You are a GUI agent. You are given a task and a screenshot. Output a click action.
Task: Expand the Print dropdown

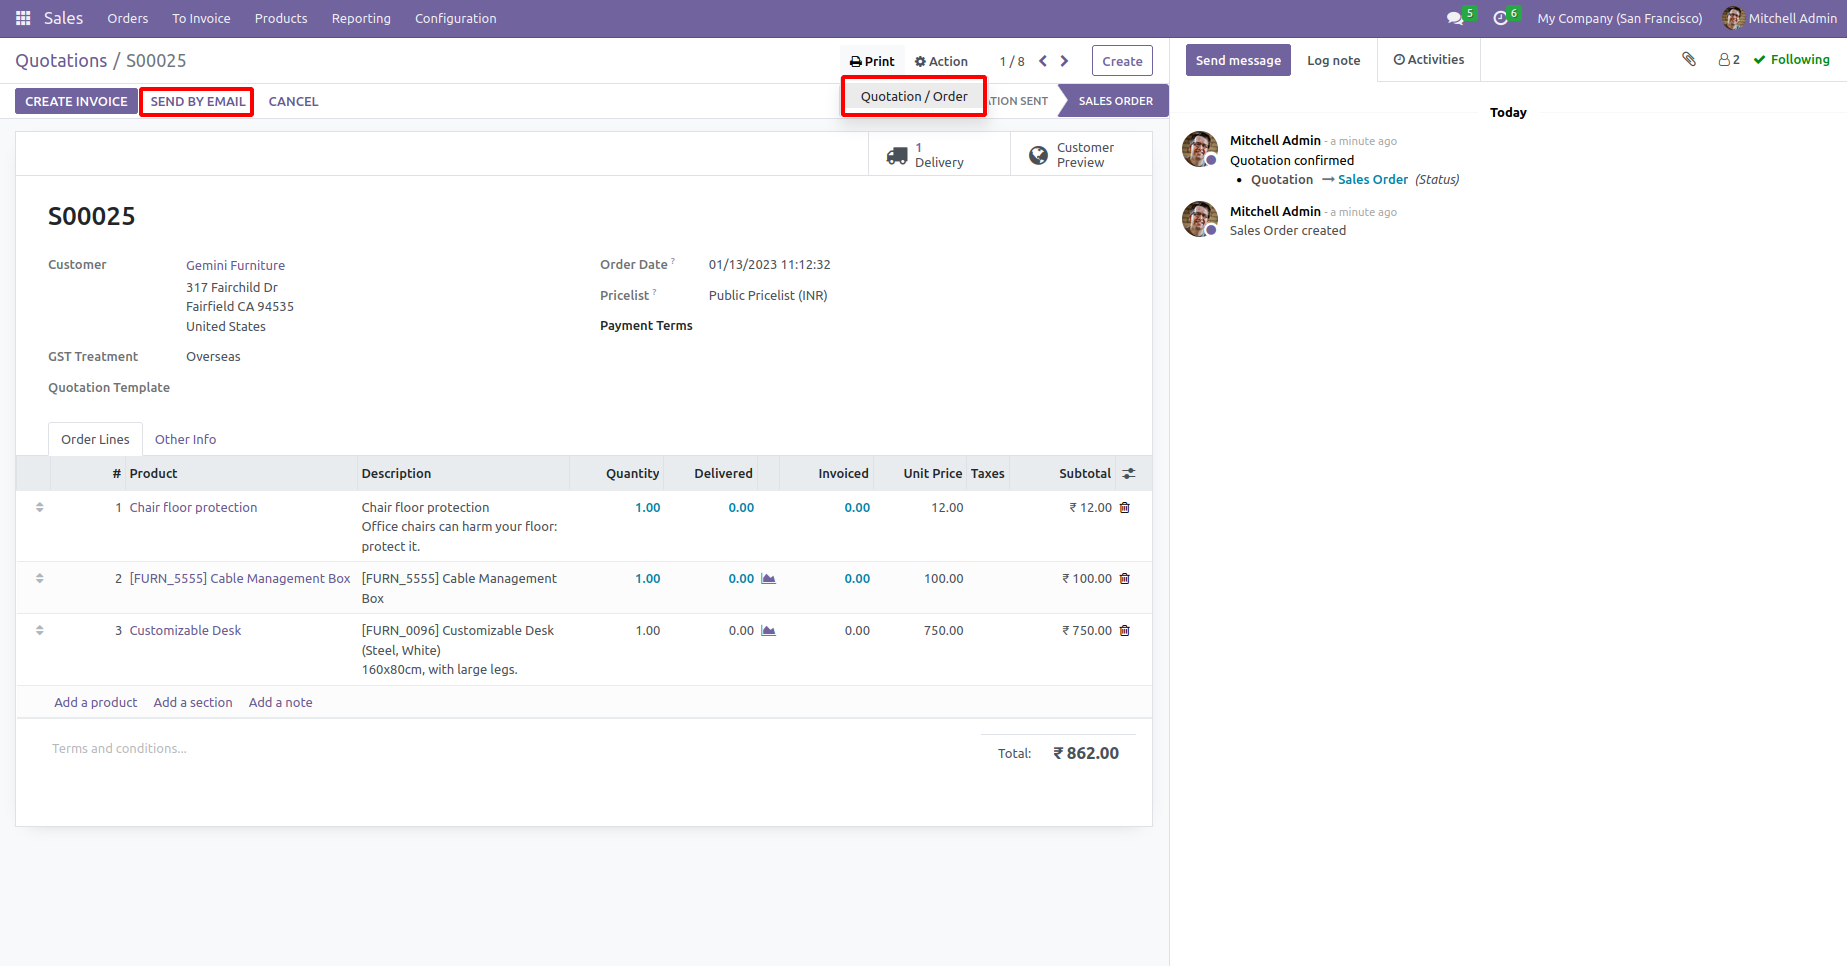coord(872,61)
